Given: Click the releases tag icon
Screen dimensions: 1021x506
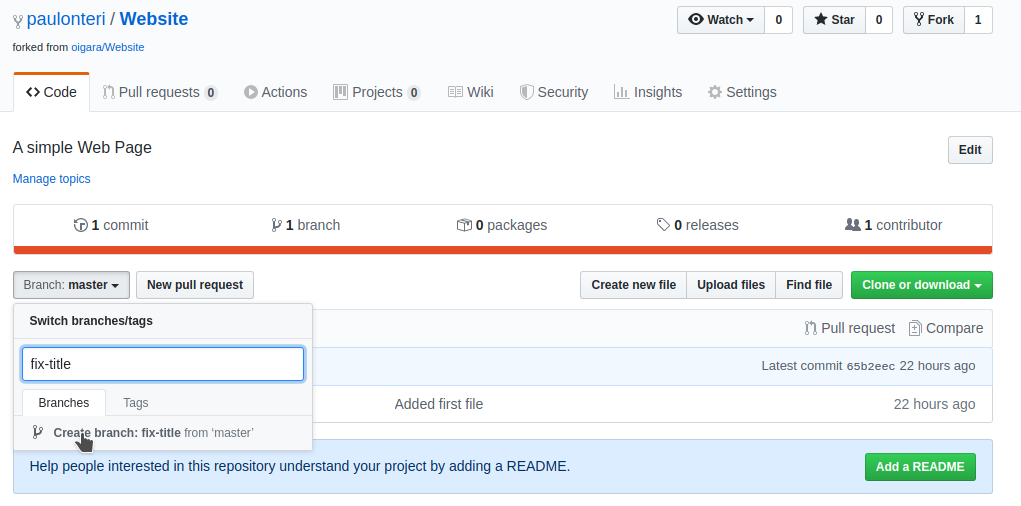Looking at the screenshot, I should [663, 225].
